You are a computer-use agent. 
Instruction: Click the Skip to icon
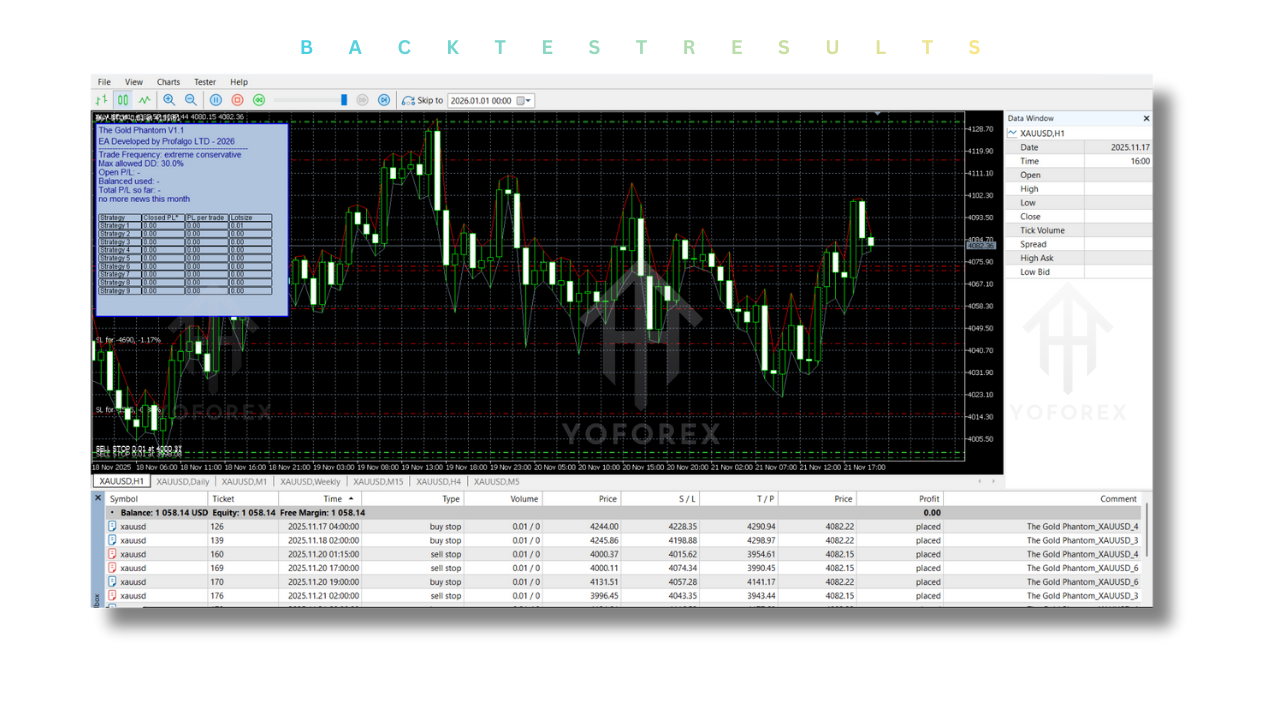407,100
